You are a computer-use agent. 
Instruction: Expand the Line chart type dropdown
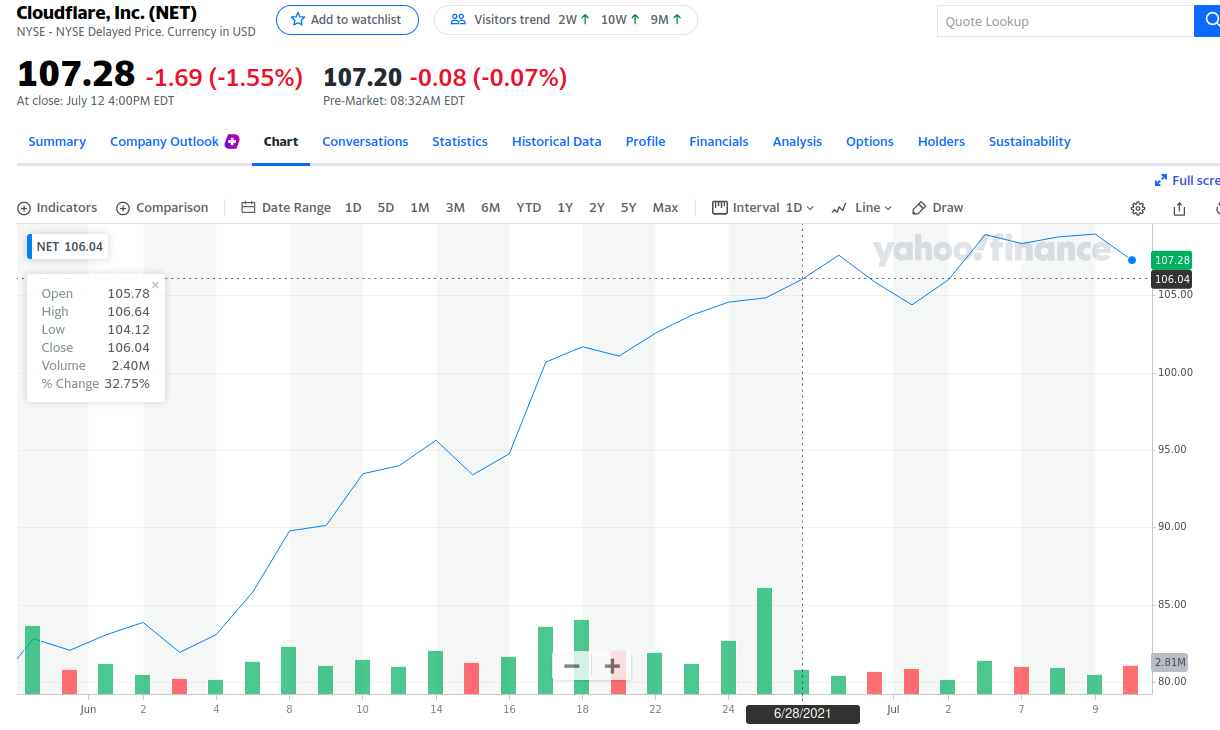pyautogui.click(x=862, y=208)
